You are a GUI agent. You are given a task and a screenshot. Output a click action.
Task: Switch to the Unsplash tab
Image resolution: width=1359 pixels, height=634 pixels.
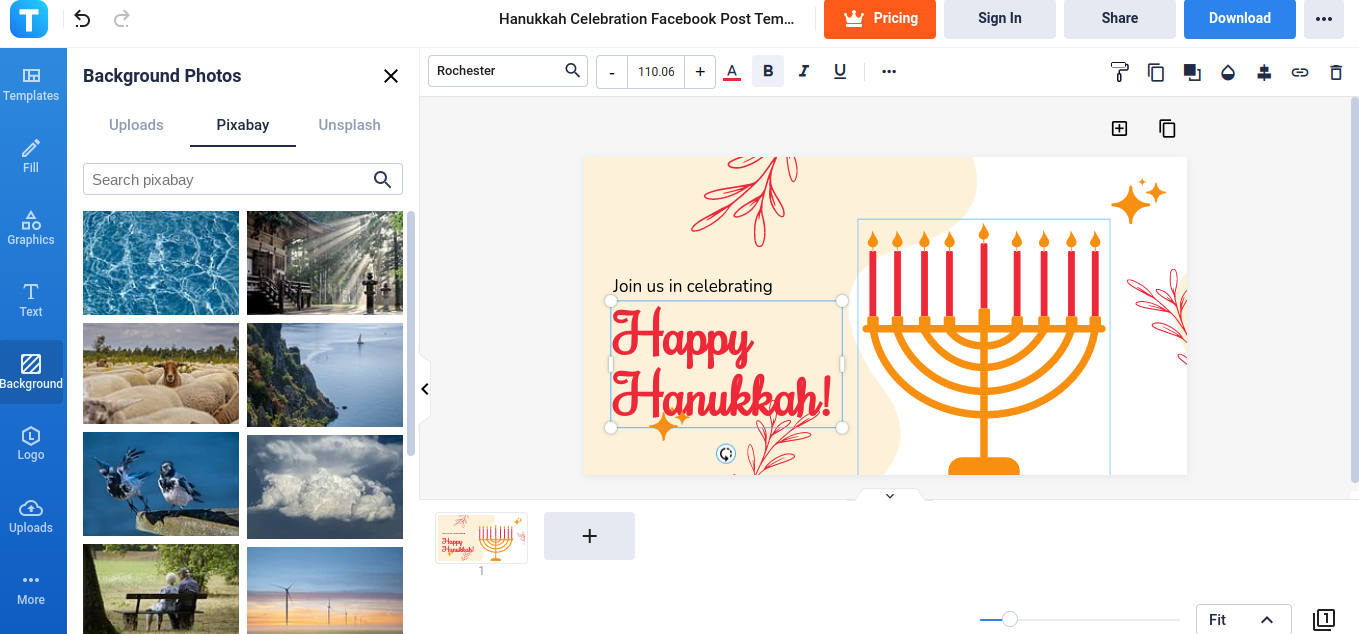pos(349,124)
